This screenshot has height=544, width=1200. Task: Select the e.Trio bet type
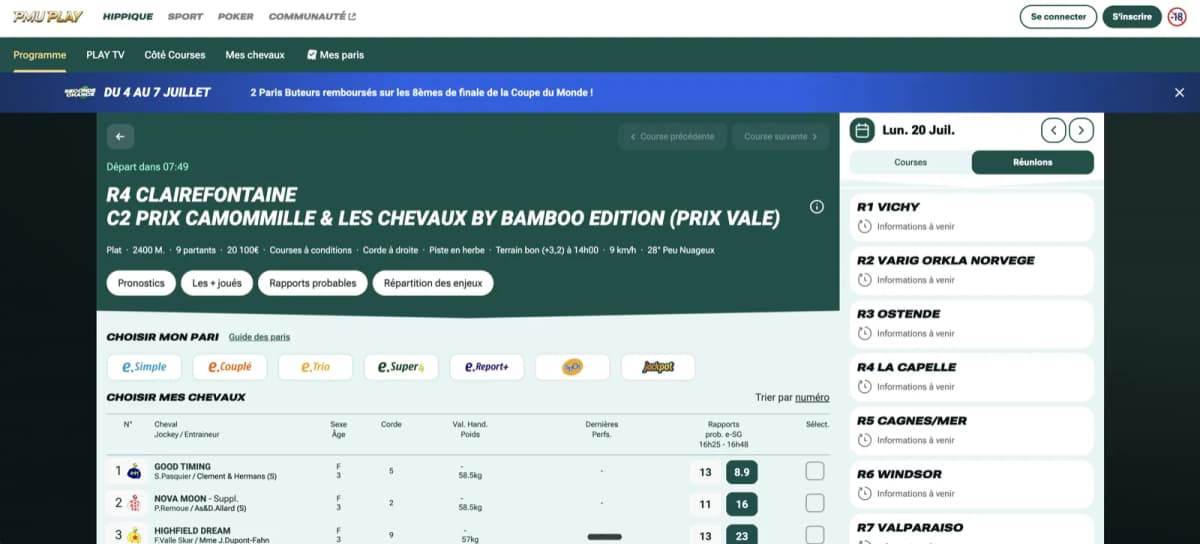coord(315,367)
